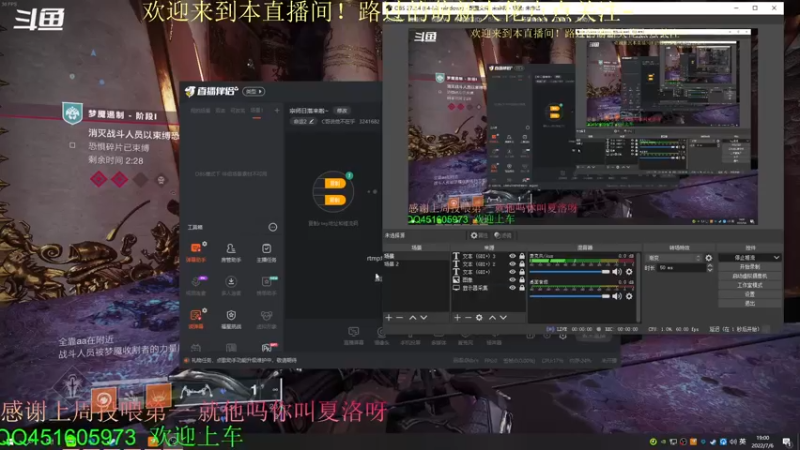Select 文本 (GDI+) 3 source row
Screen dimensions: 800x450
tap(489, 256)
